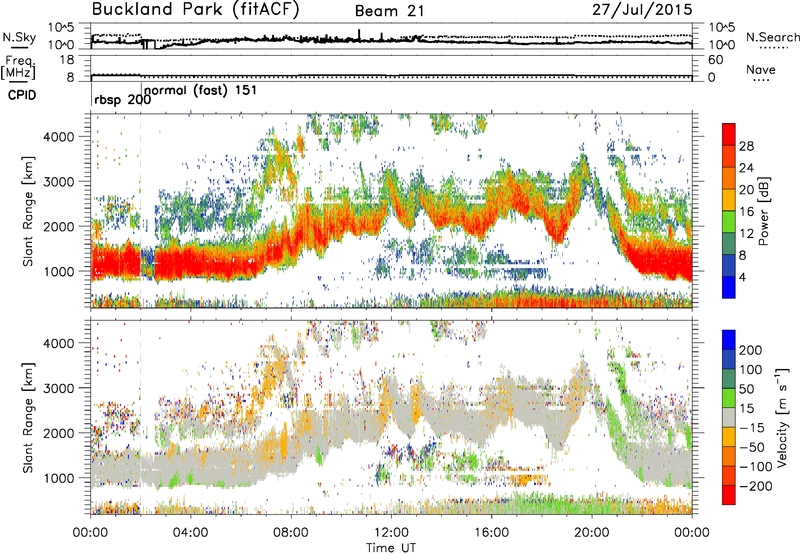Click the "normal (fast) 151" annotation
Viewport: 800px width, 554px height.
(x=201, y=90)
